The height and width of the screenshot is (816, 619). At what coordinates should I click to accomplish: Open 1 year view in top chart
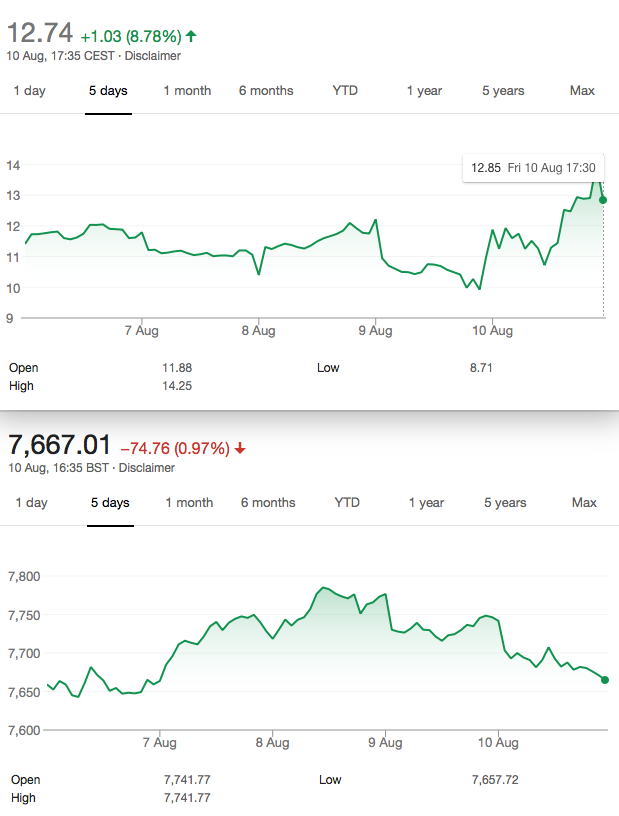coord(424,91)
